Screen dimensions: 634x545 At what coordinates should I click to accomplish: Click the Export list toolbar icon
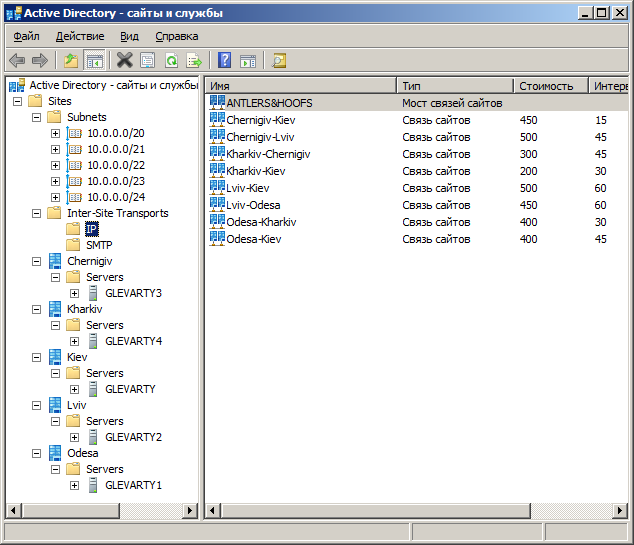pos(194,61)
